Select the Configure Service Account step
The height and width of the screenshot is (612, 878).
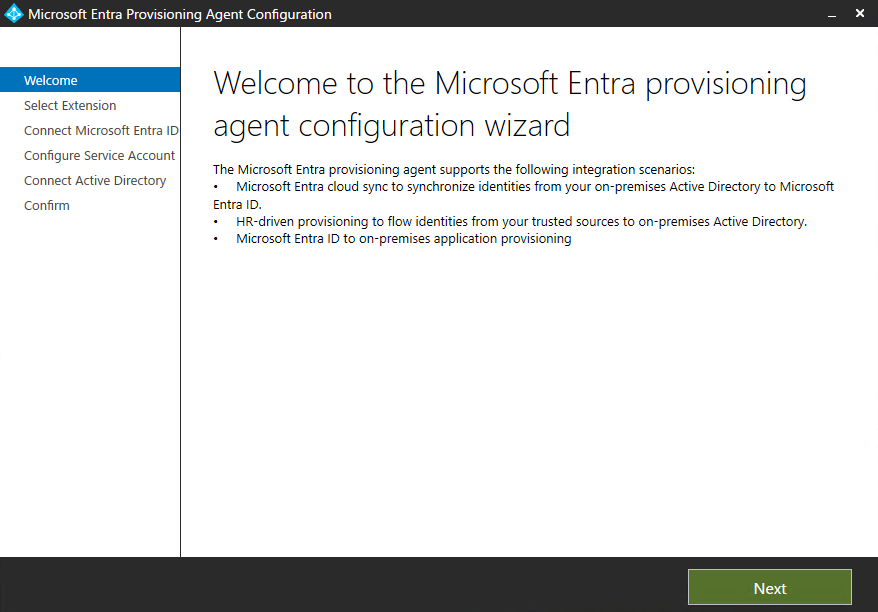(x=99, y=155)
